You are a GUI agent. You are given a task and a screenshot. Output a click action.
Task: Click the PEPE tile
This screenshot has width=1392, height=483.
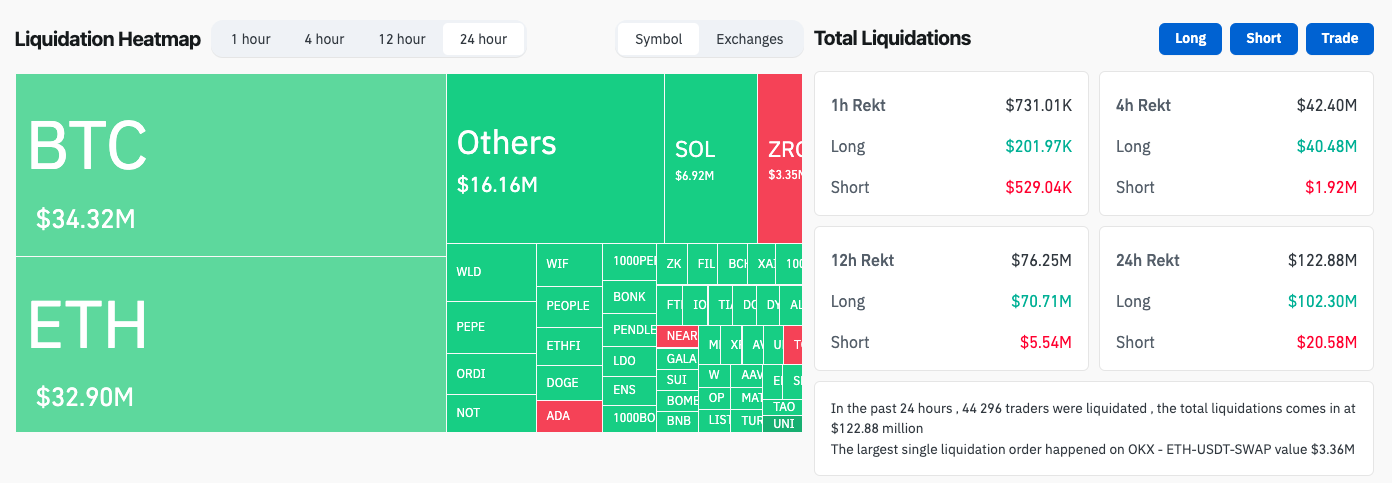[491, 327]
